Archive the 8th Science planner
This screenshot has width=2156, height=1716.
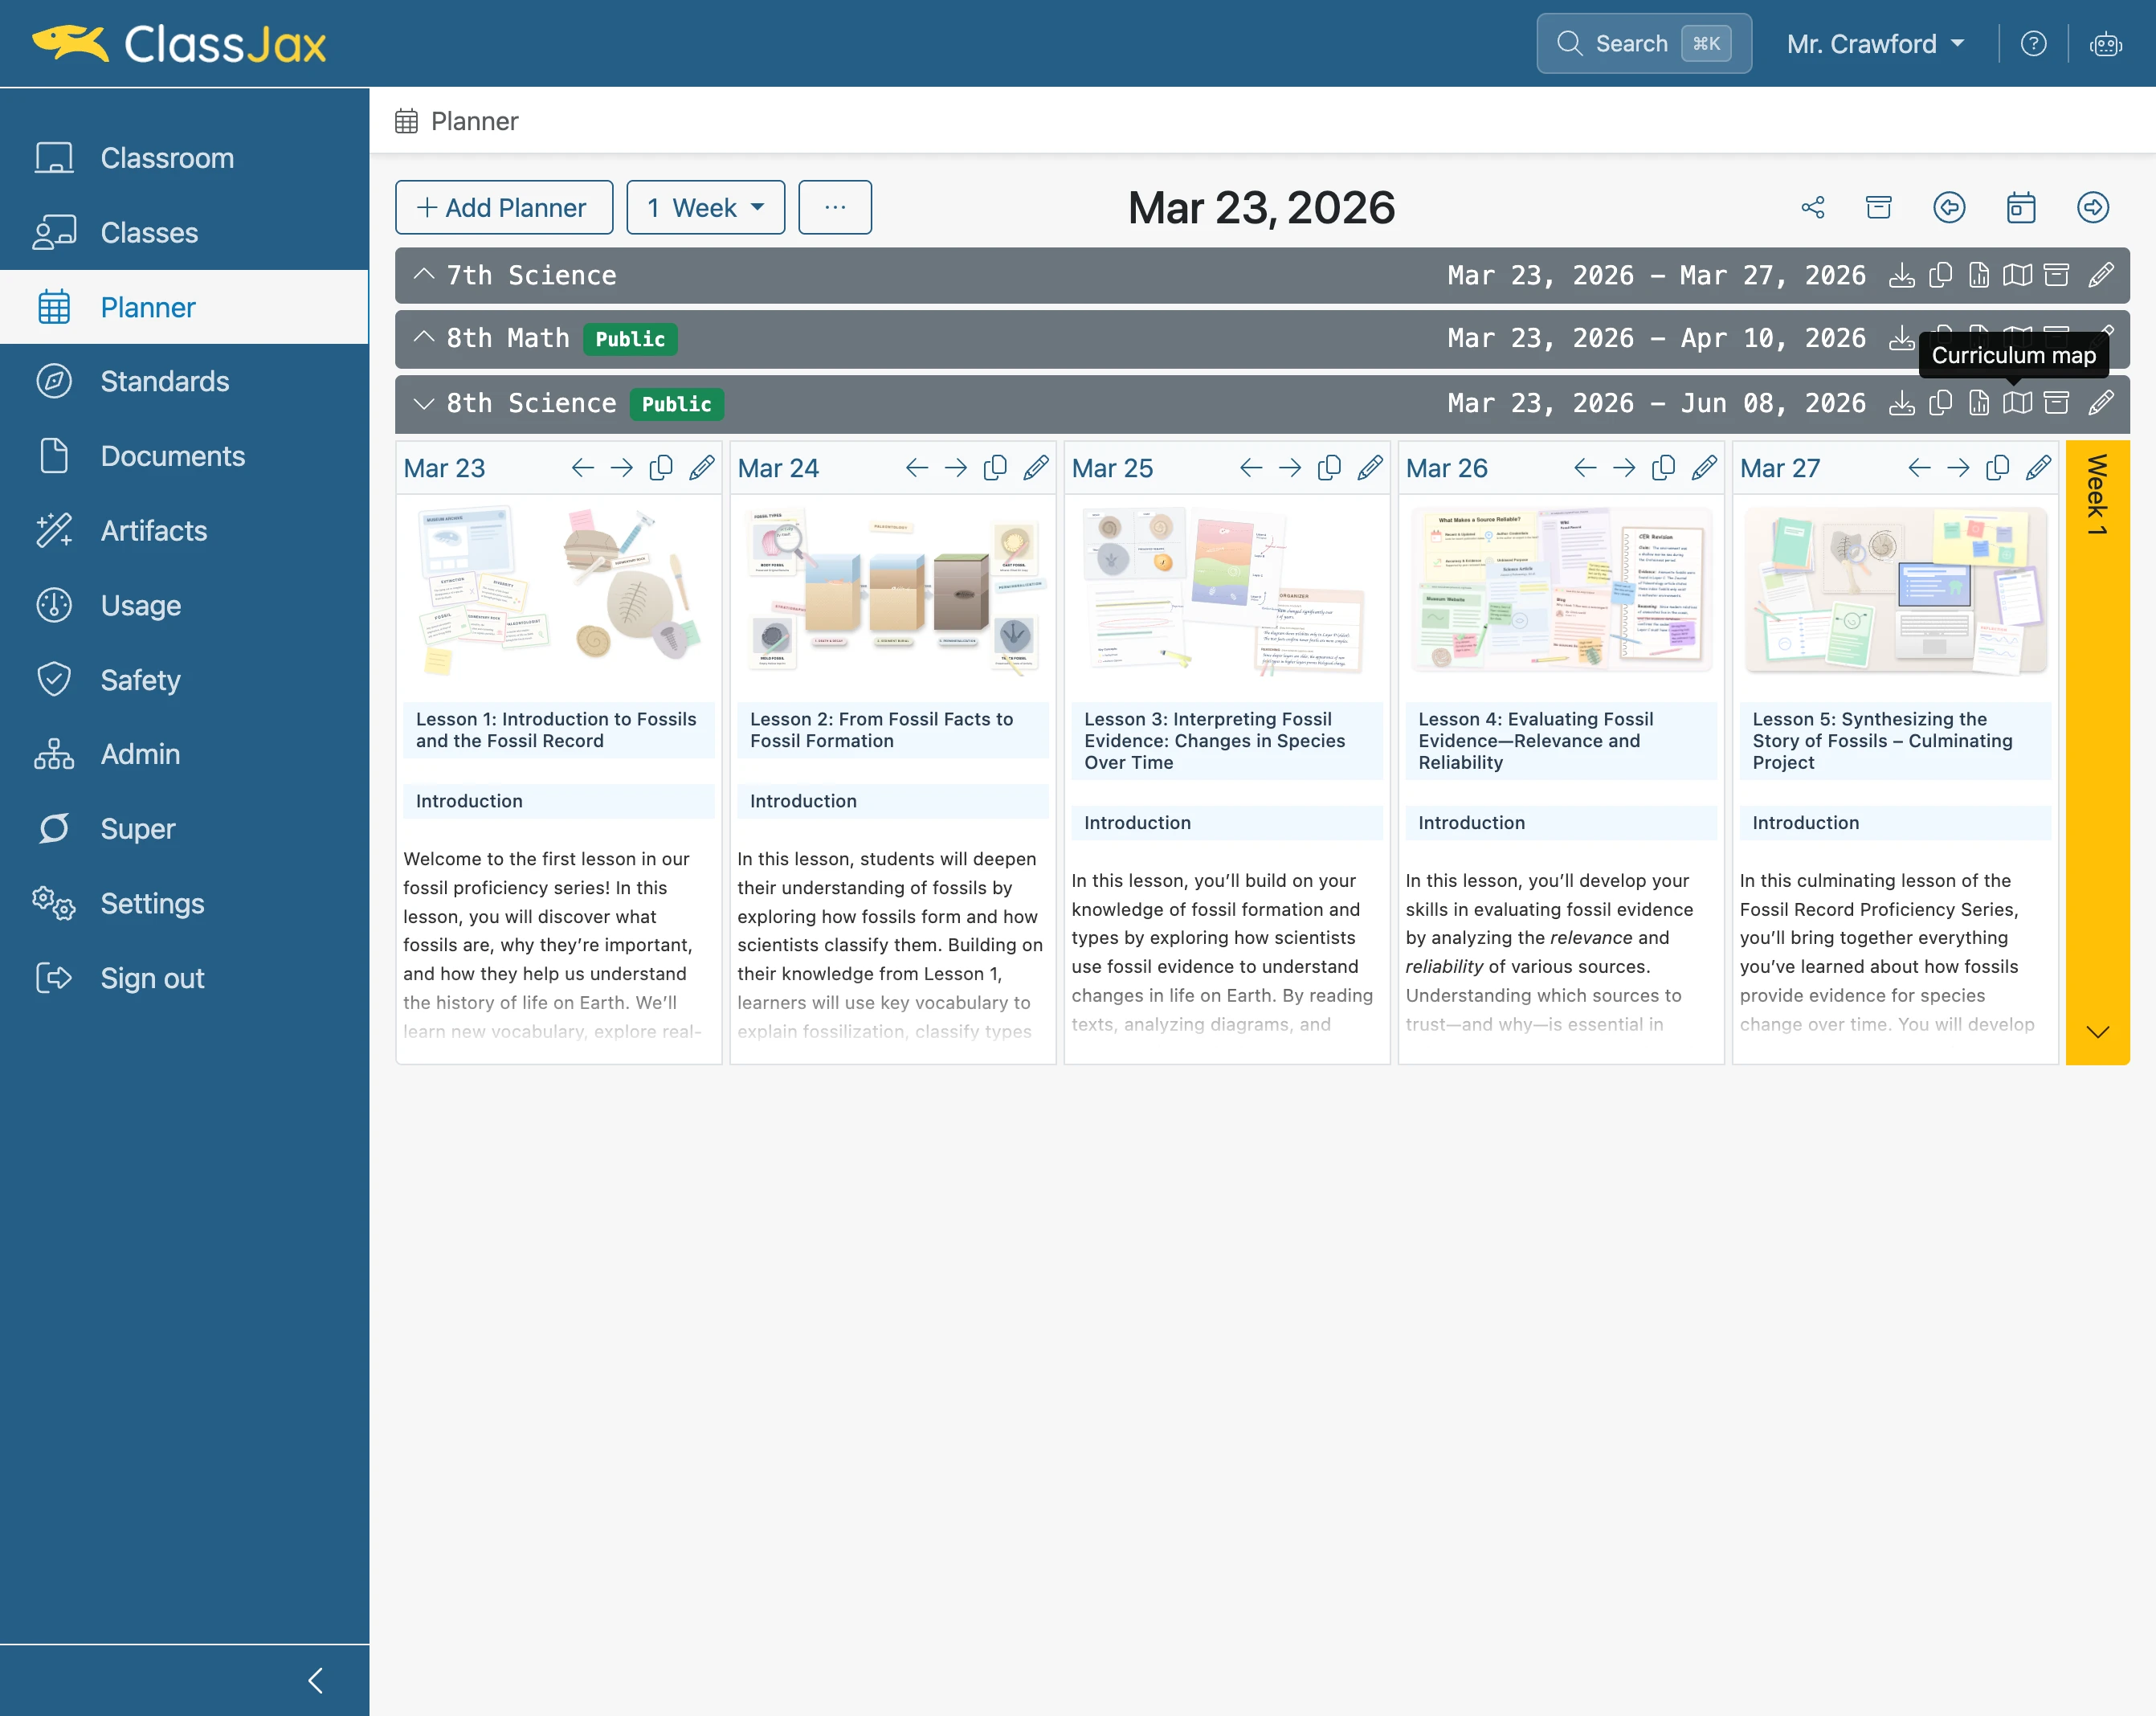click(x=2056, y=403)
